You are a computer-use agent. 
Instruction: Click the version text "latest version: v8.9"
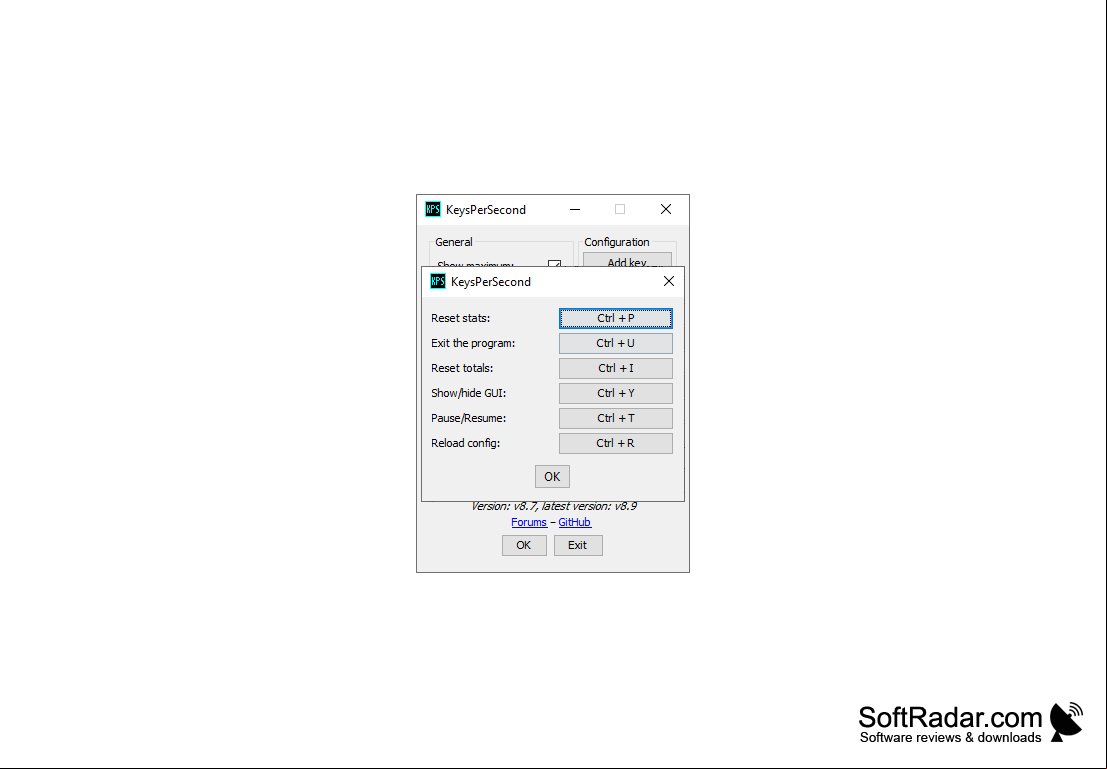[589, 506]
